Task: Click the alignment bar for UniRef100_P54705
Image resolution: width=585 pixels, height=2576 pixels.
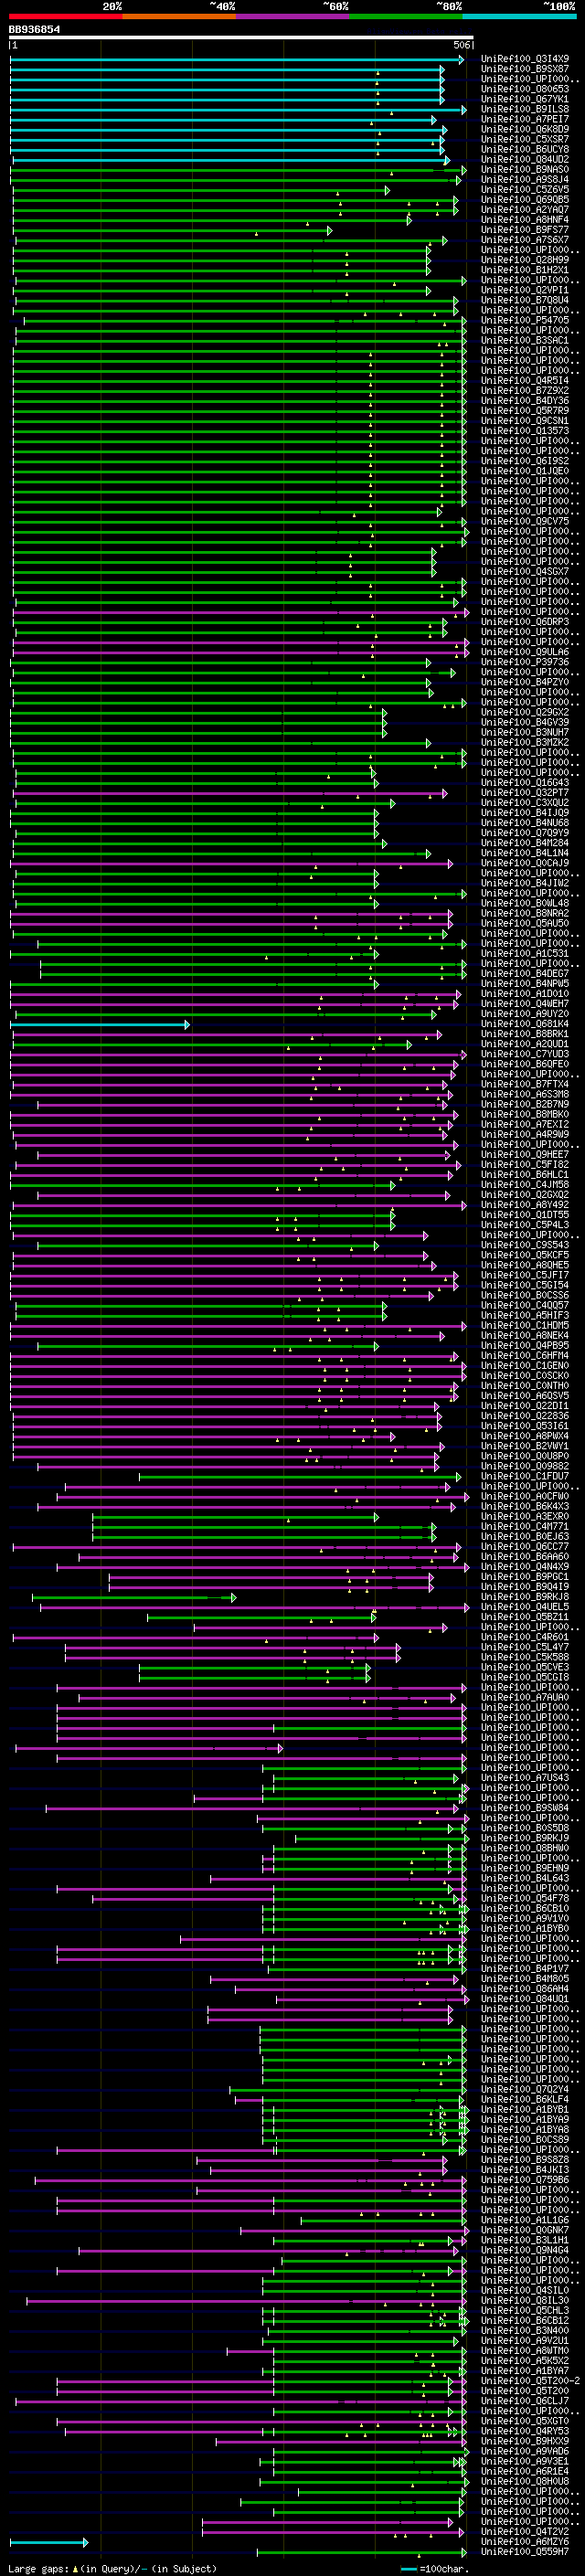Action: [x=244, y=321]
